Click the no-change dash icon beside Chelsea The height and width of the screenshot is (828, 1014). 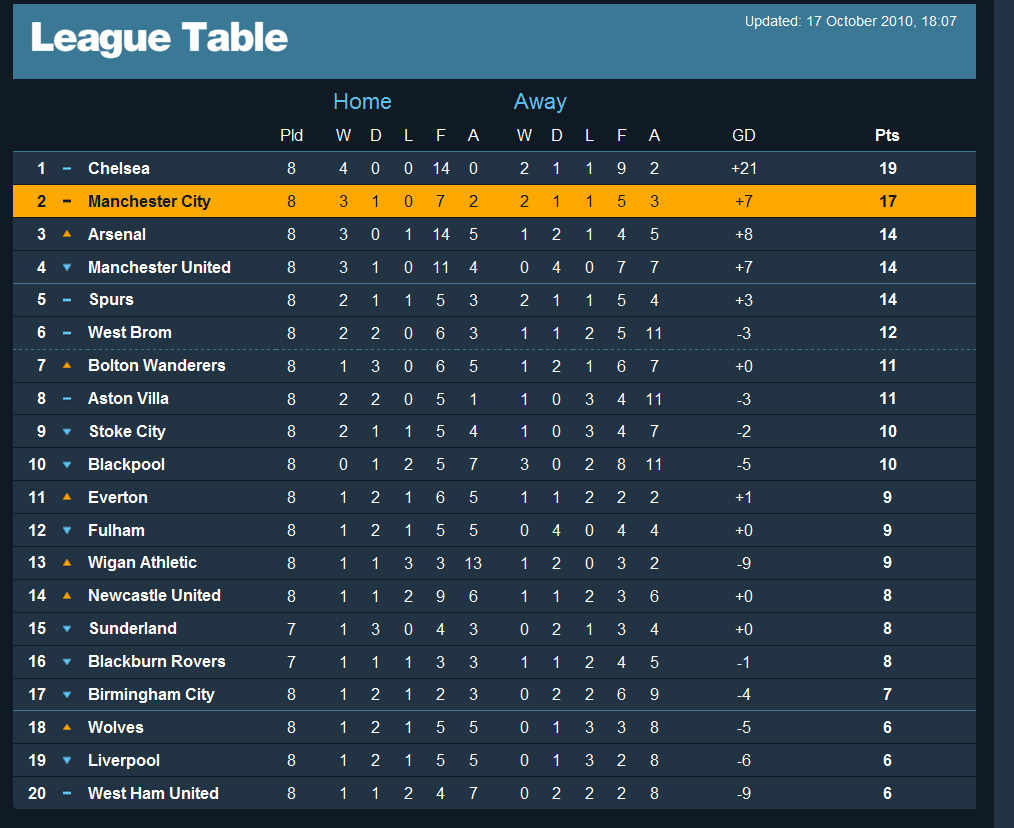[67, 169]
